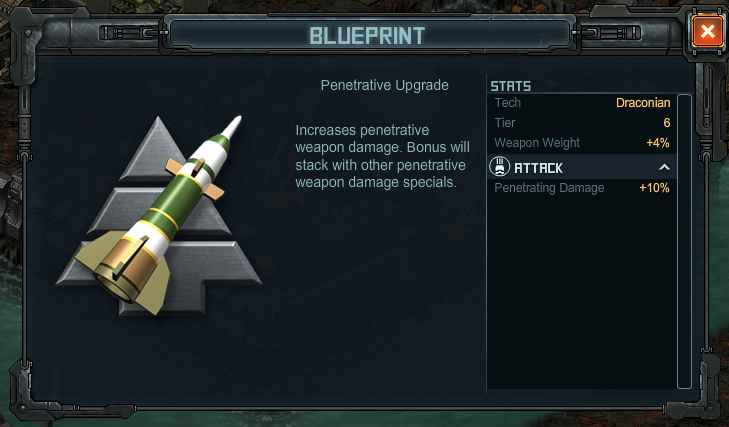Select the Tech Draconian stat row
This screenshot has height=427, width=729.
[582, 103]
